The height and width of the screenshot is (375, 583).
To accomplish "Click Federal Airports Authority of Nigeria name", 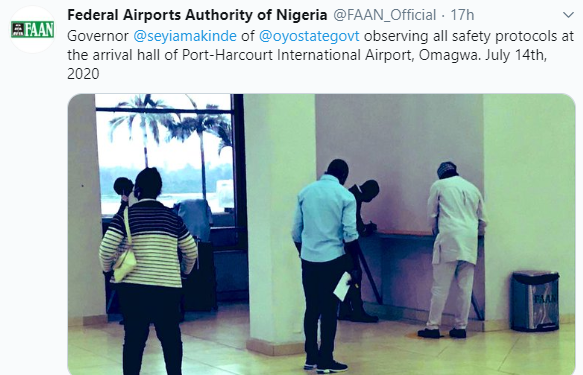I will point(197,15).
